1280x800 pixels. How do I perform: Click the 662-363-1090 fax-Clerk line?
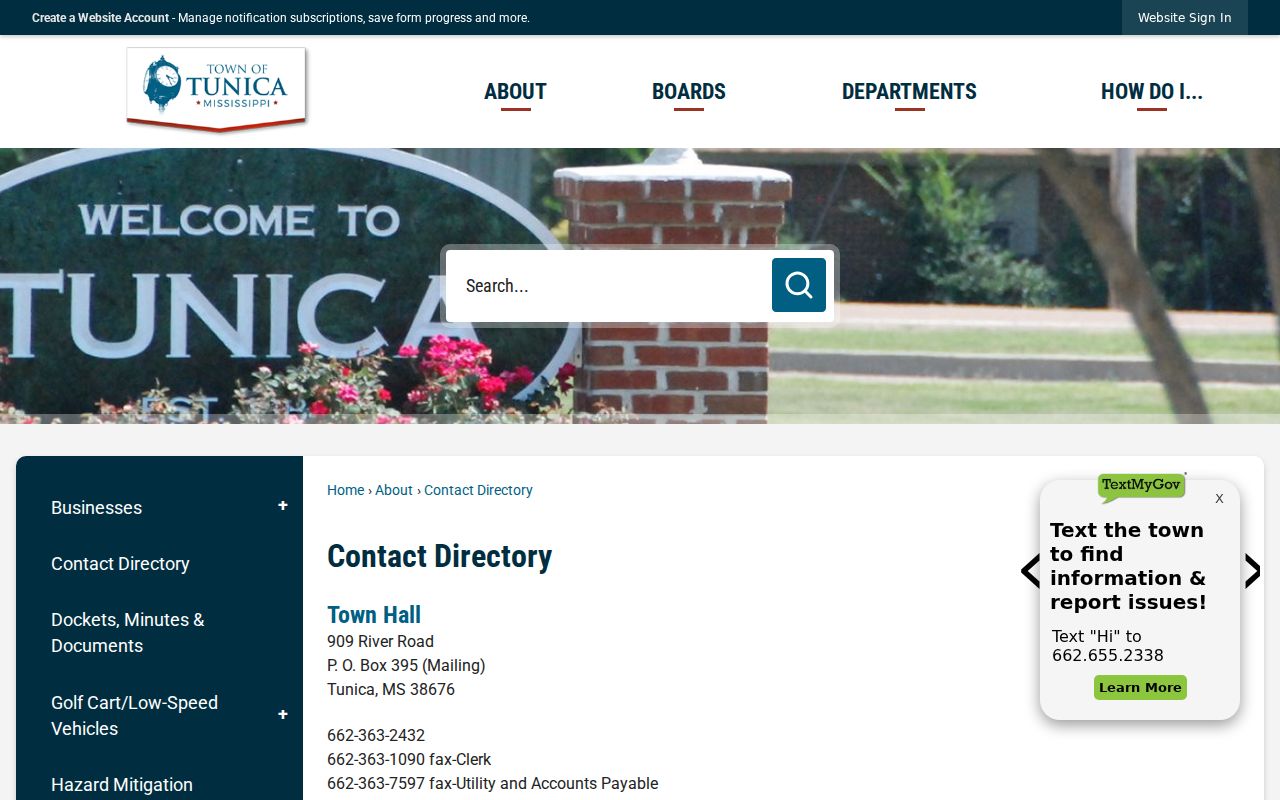[x=409, y=759]
